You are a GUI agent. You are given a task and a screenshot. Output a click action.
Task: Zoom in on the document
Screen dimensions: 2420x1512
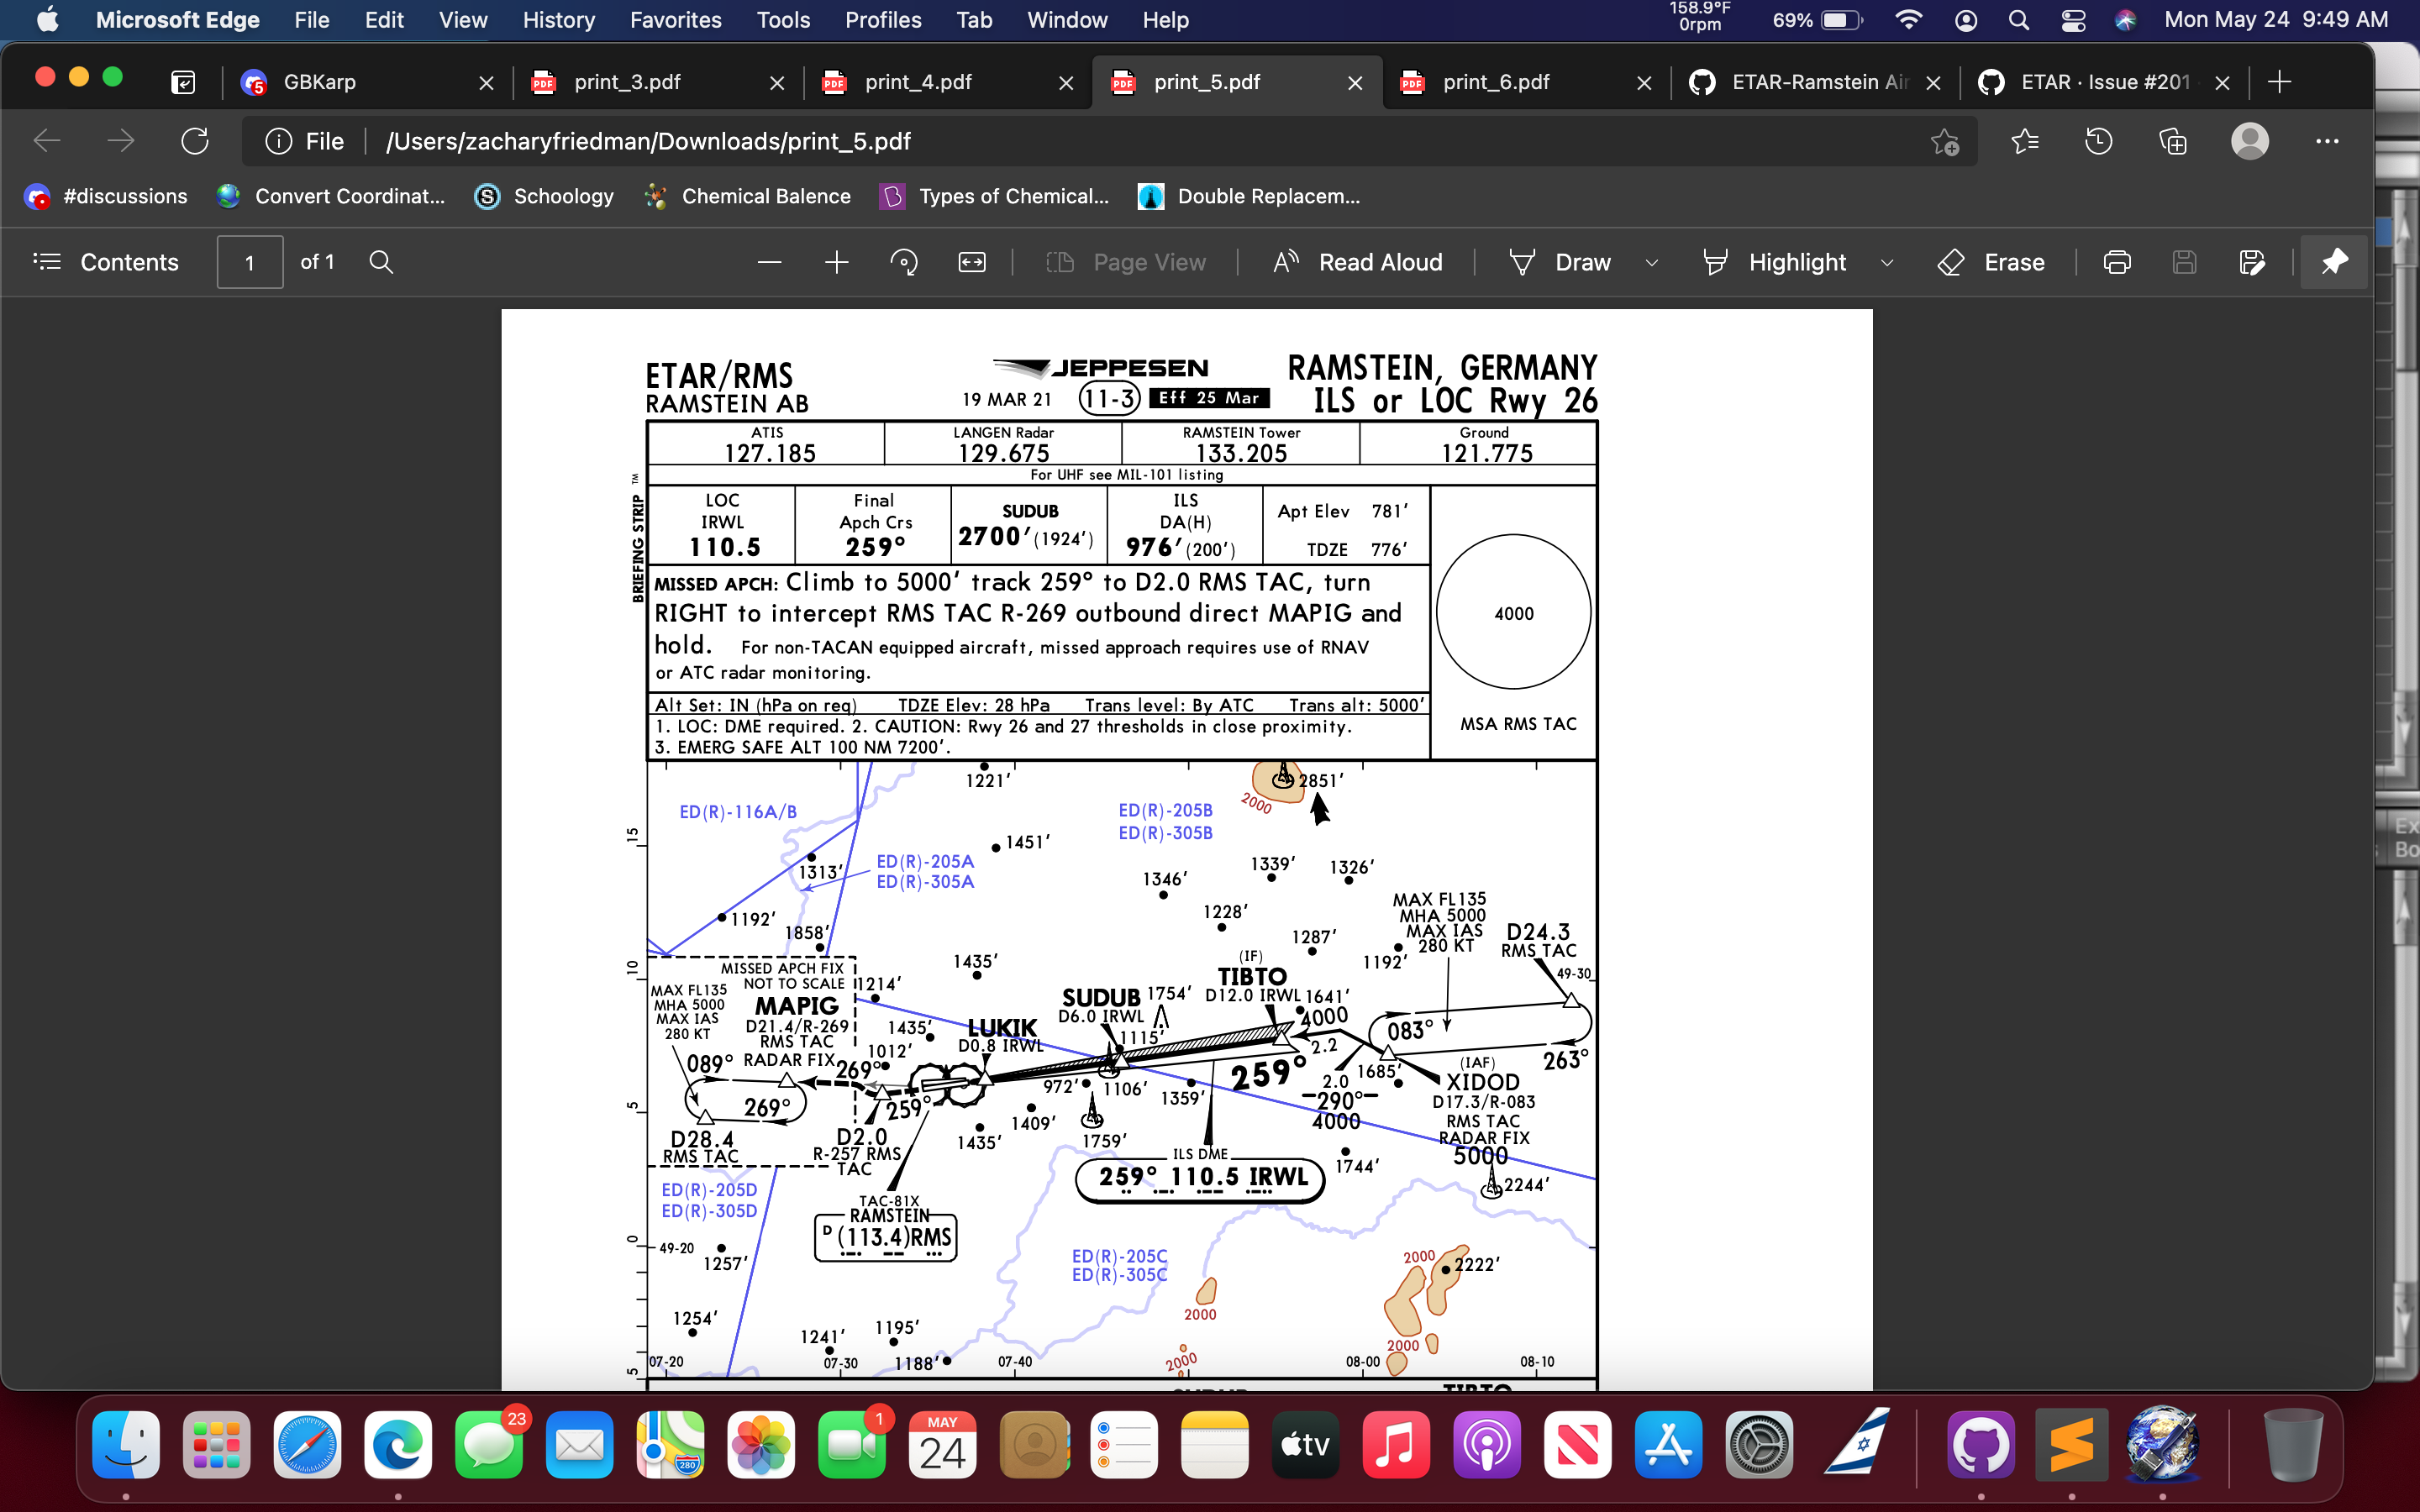pyautogui.click(x=836, y=262)
